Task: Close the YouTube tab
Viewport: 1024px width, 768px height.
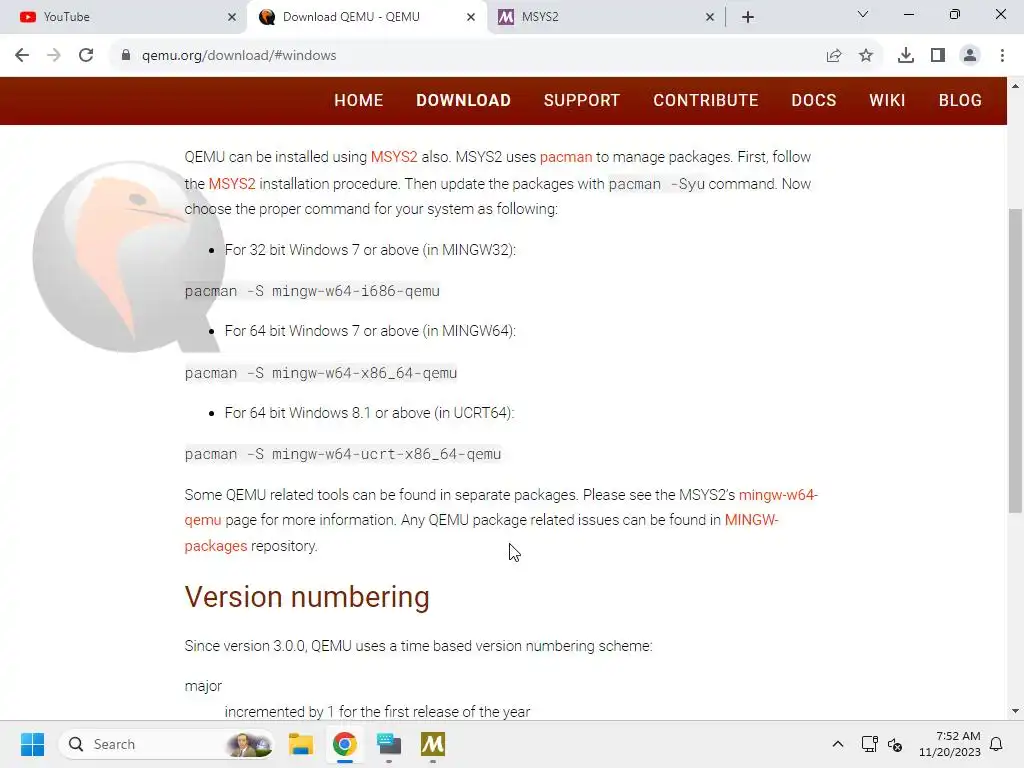Action: click(232, 17)
